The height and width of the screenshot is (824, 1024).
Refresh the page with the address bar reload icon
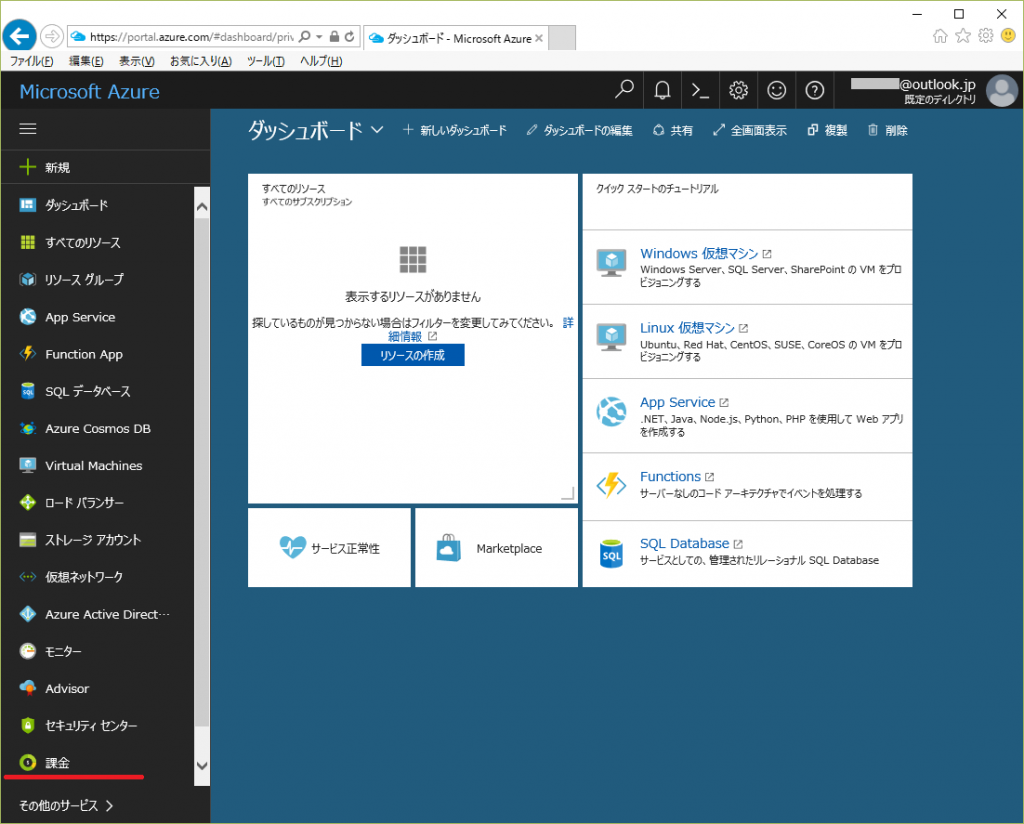pyautogui.click(x=349, y=37)
